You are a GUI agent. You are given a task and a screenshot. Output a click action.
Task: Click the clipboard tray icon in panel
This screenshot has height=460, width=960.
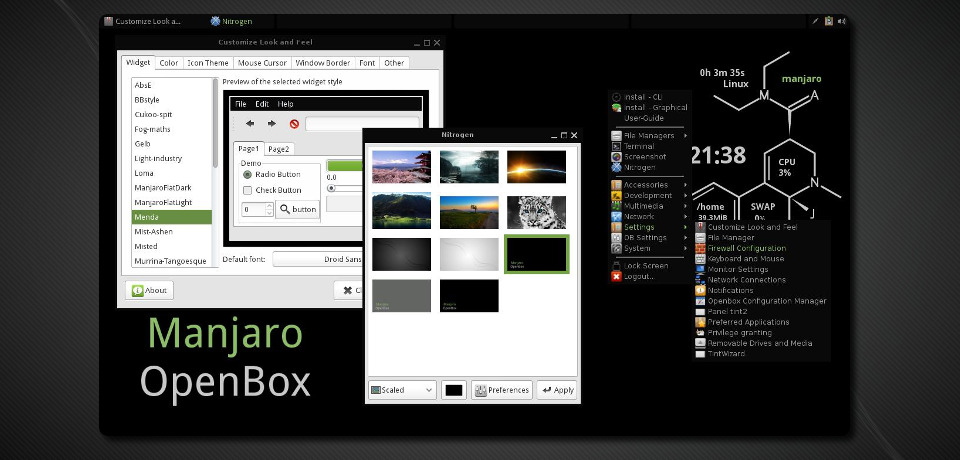tap(828, 21)
